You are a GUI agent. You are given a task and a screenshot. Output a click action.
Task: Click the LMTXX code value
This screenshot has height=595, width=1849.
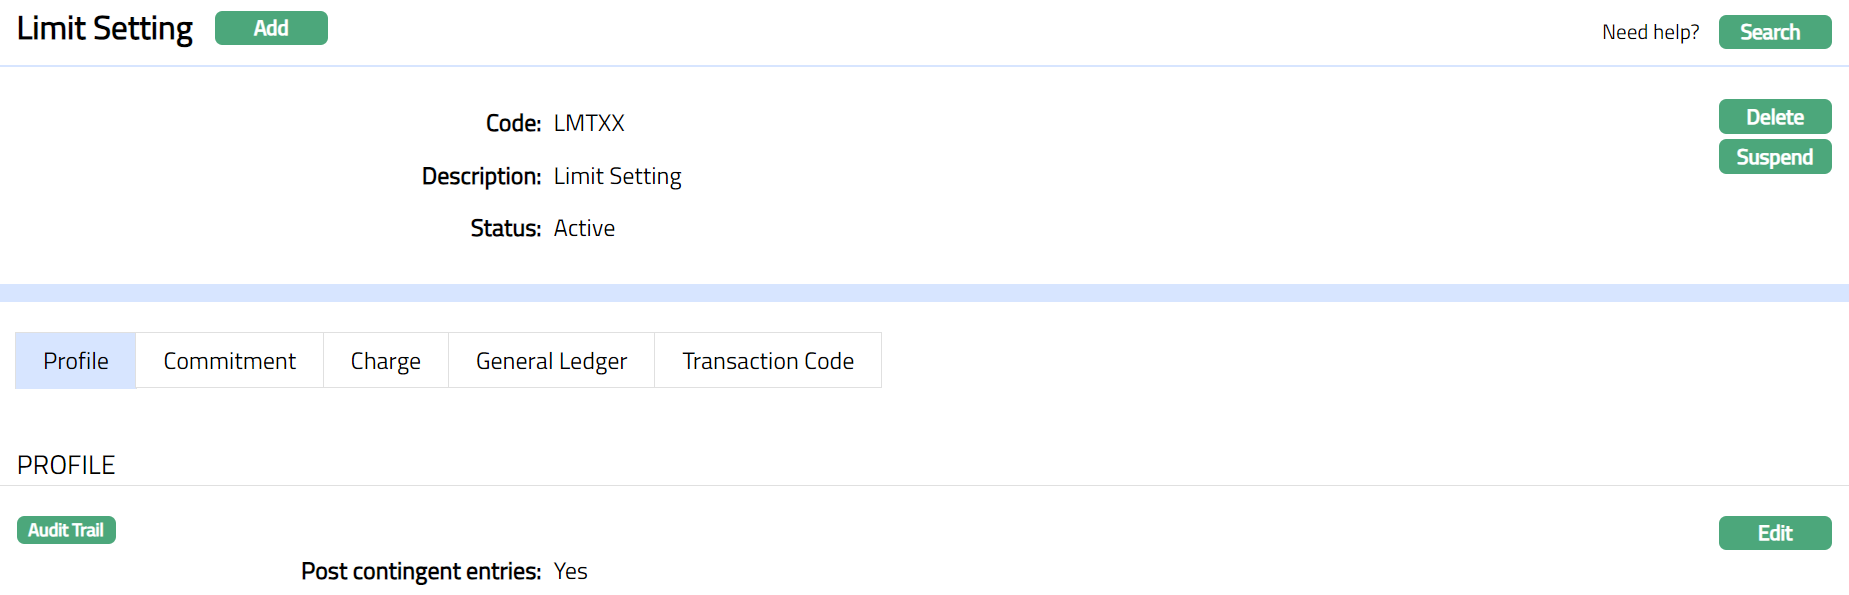coord(589,123)
